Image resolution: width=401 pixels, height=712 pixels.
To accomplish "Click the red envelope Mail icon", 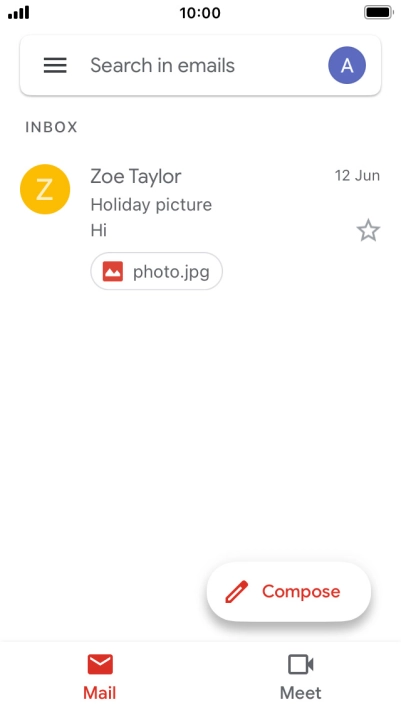I will click(100, 665).
